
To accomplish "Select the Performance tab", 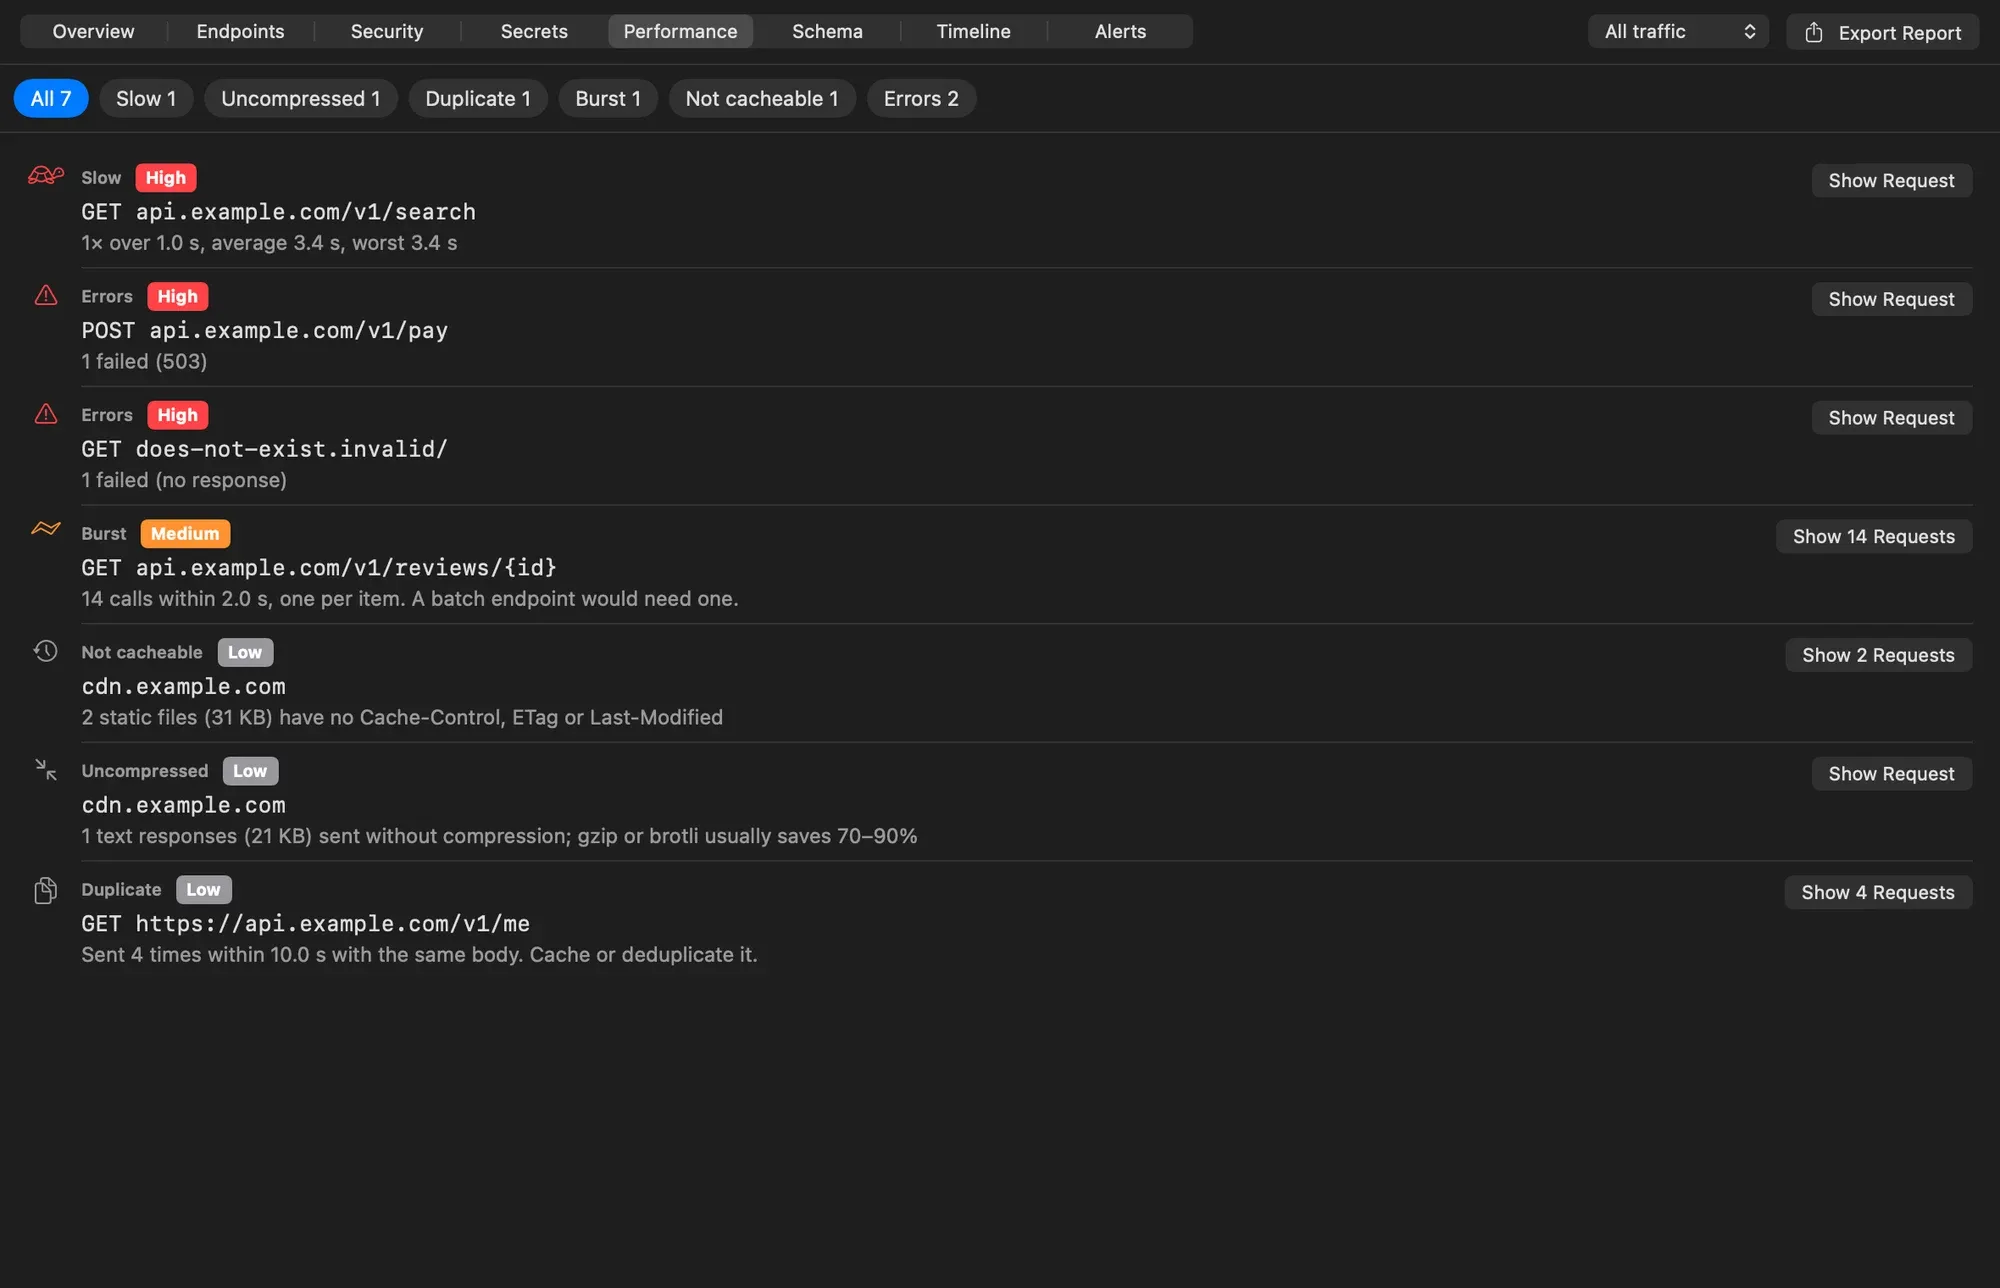I will pos(680,31).
